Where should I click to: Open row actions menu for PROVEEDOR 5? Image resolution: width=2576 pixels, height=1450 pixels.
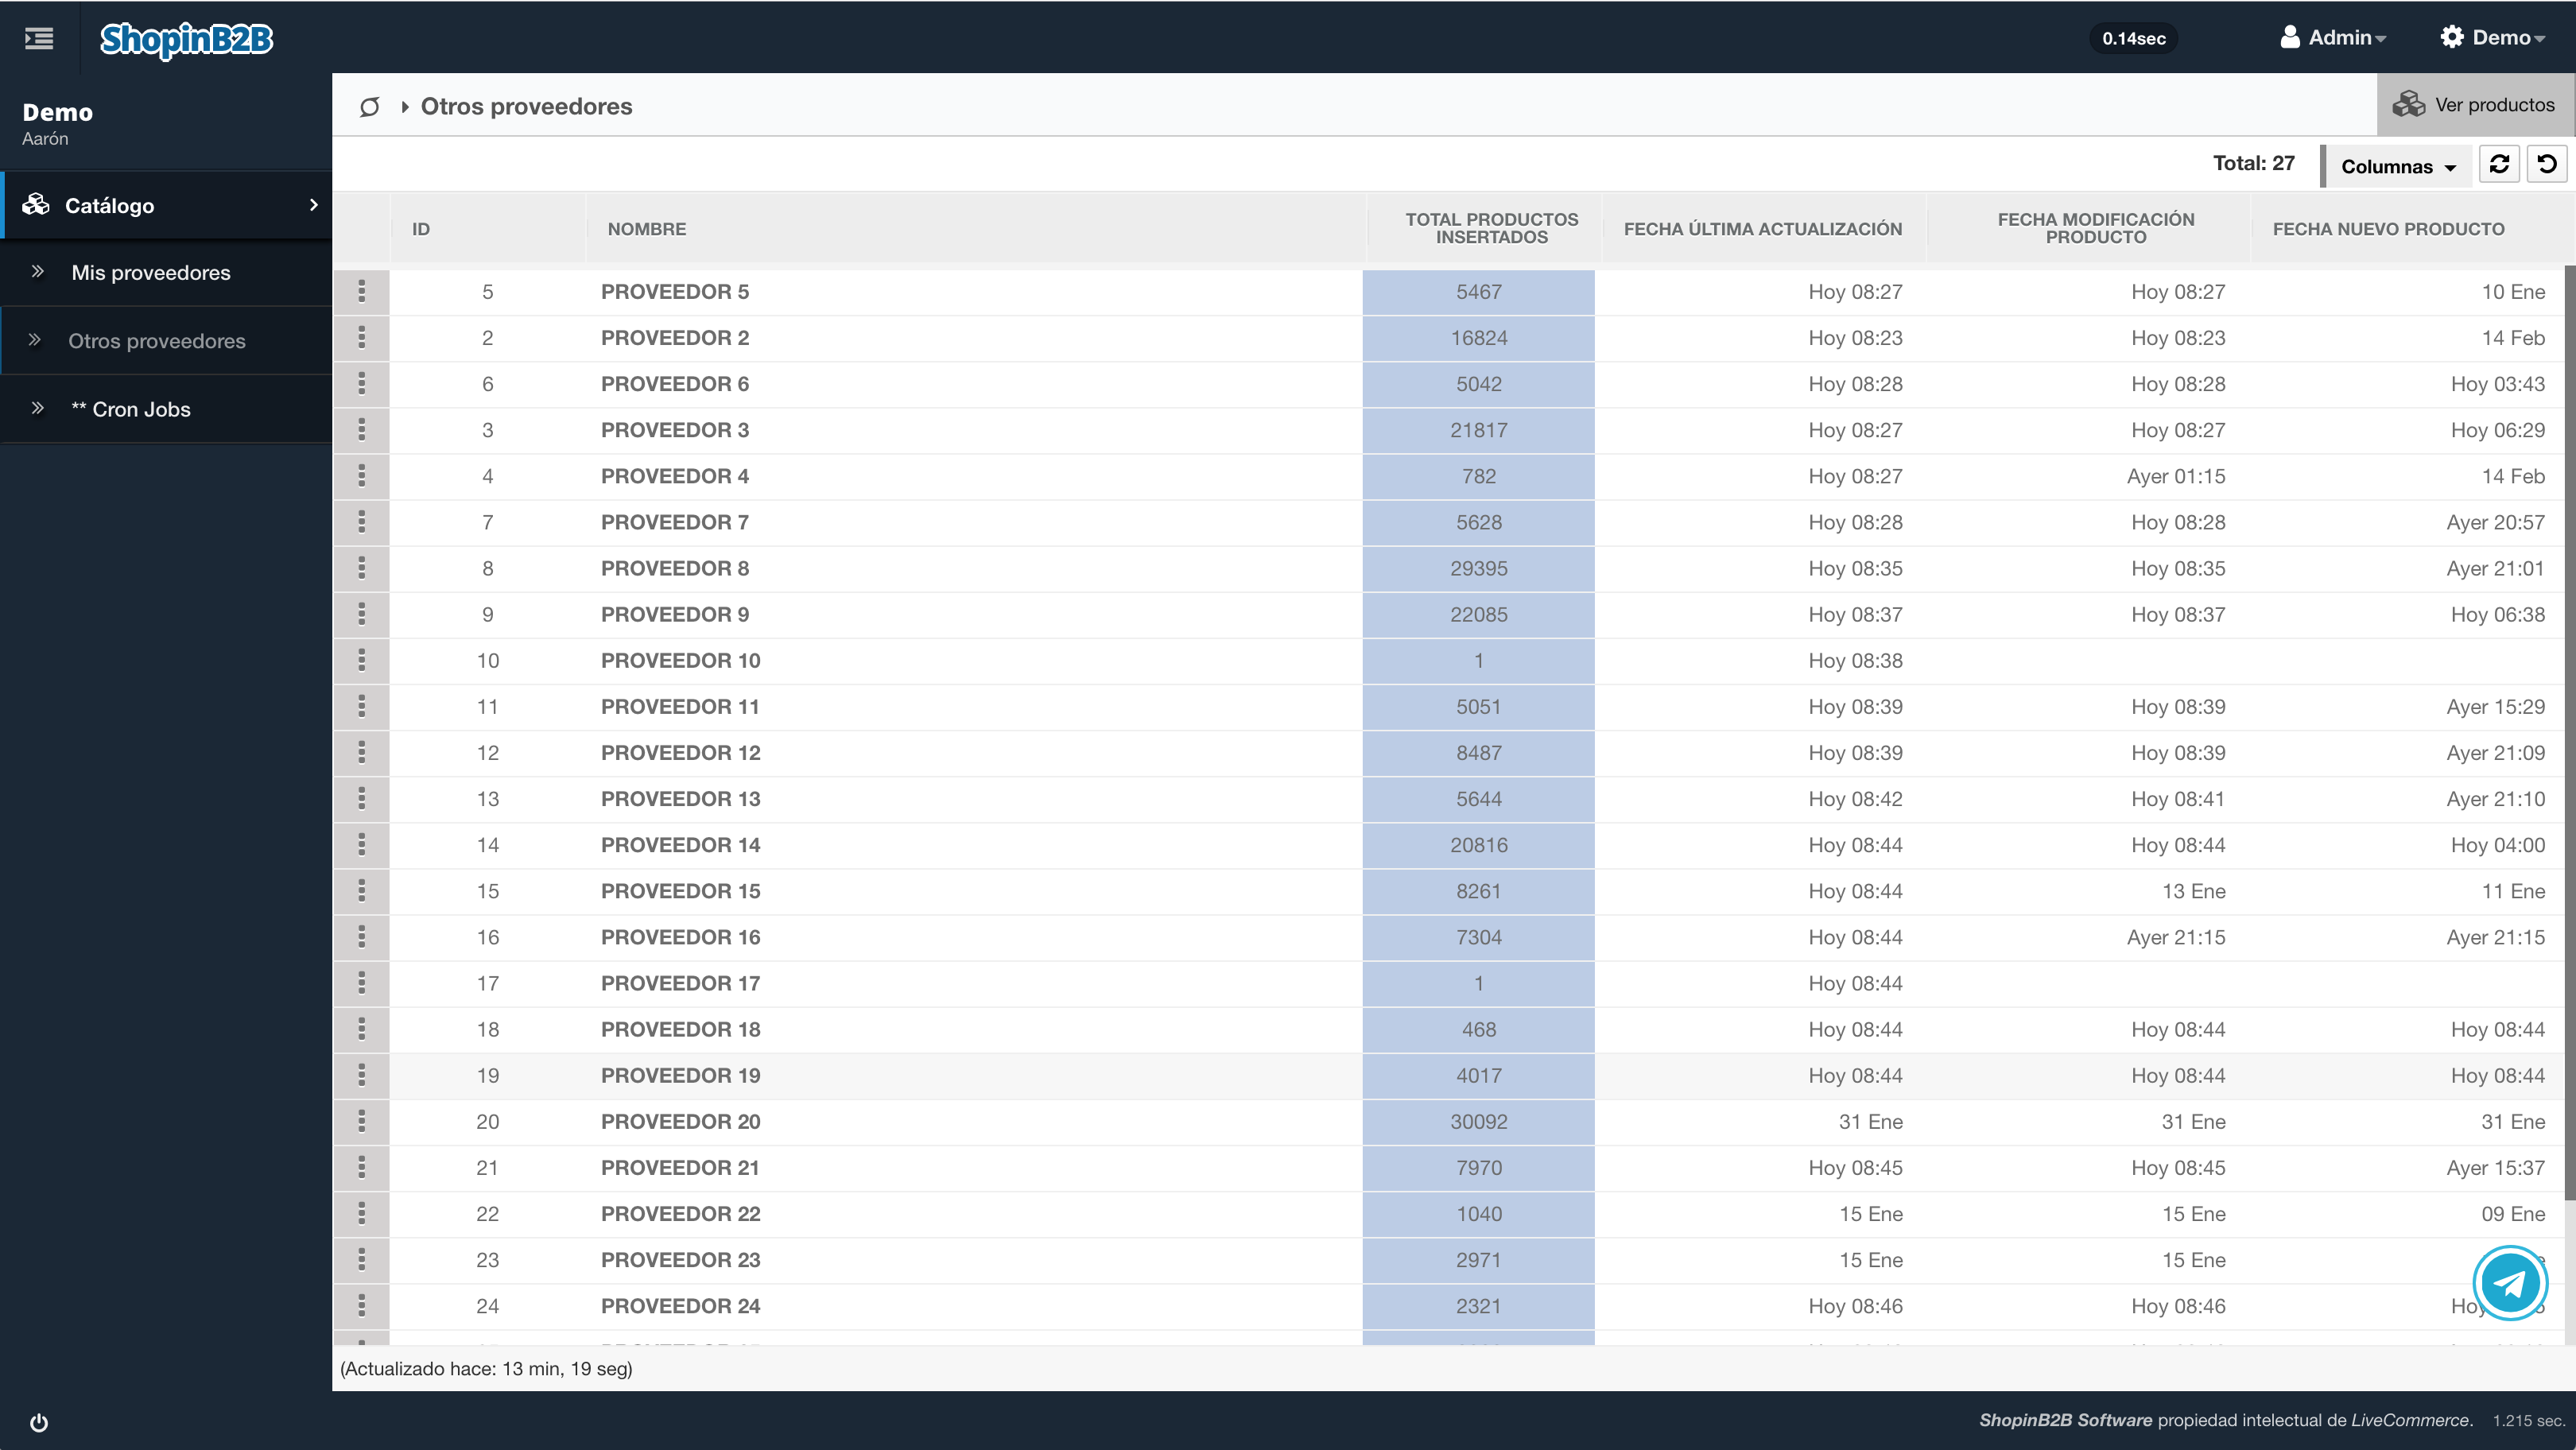coord(362,292)
